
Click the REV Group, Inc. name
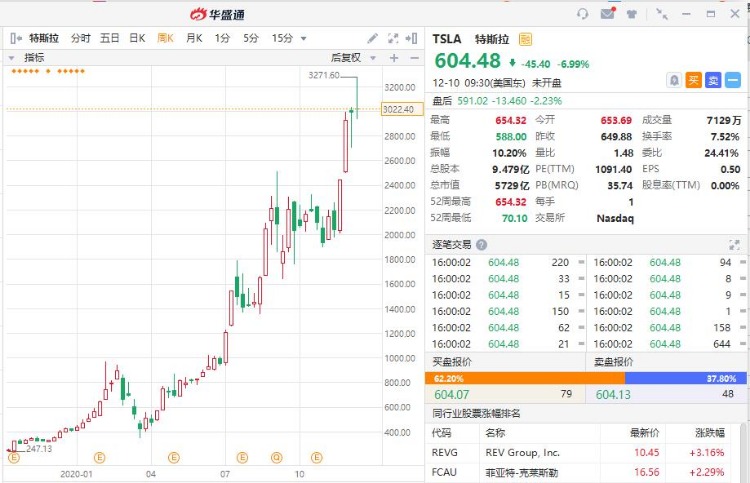click(522, 452)
